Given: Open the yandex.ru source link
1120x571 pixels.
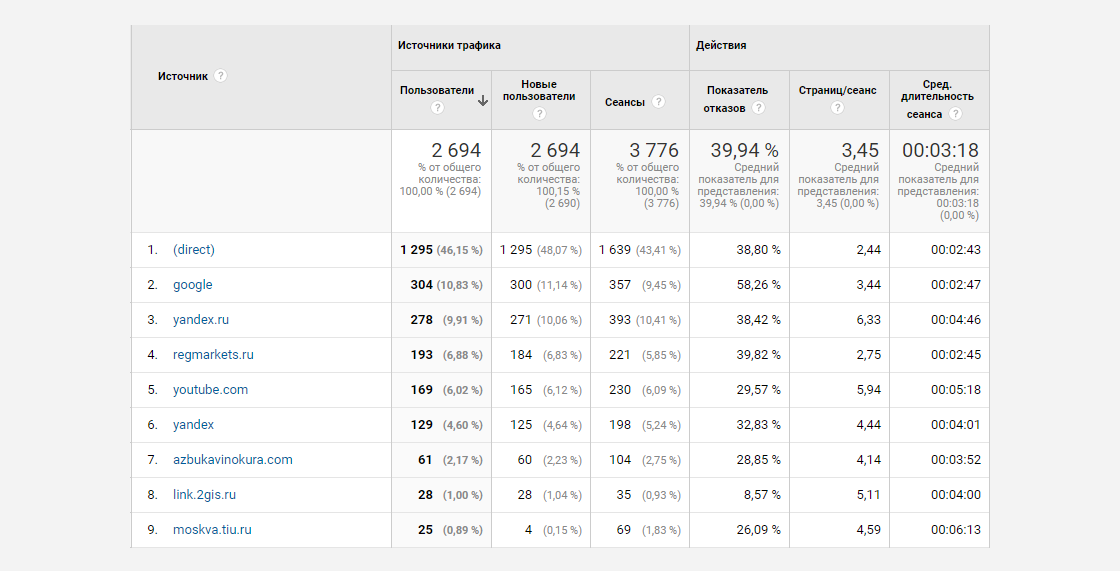Looking at the screenshot, I should click(201, 319).
